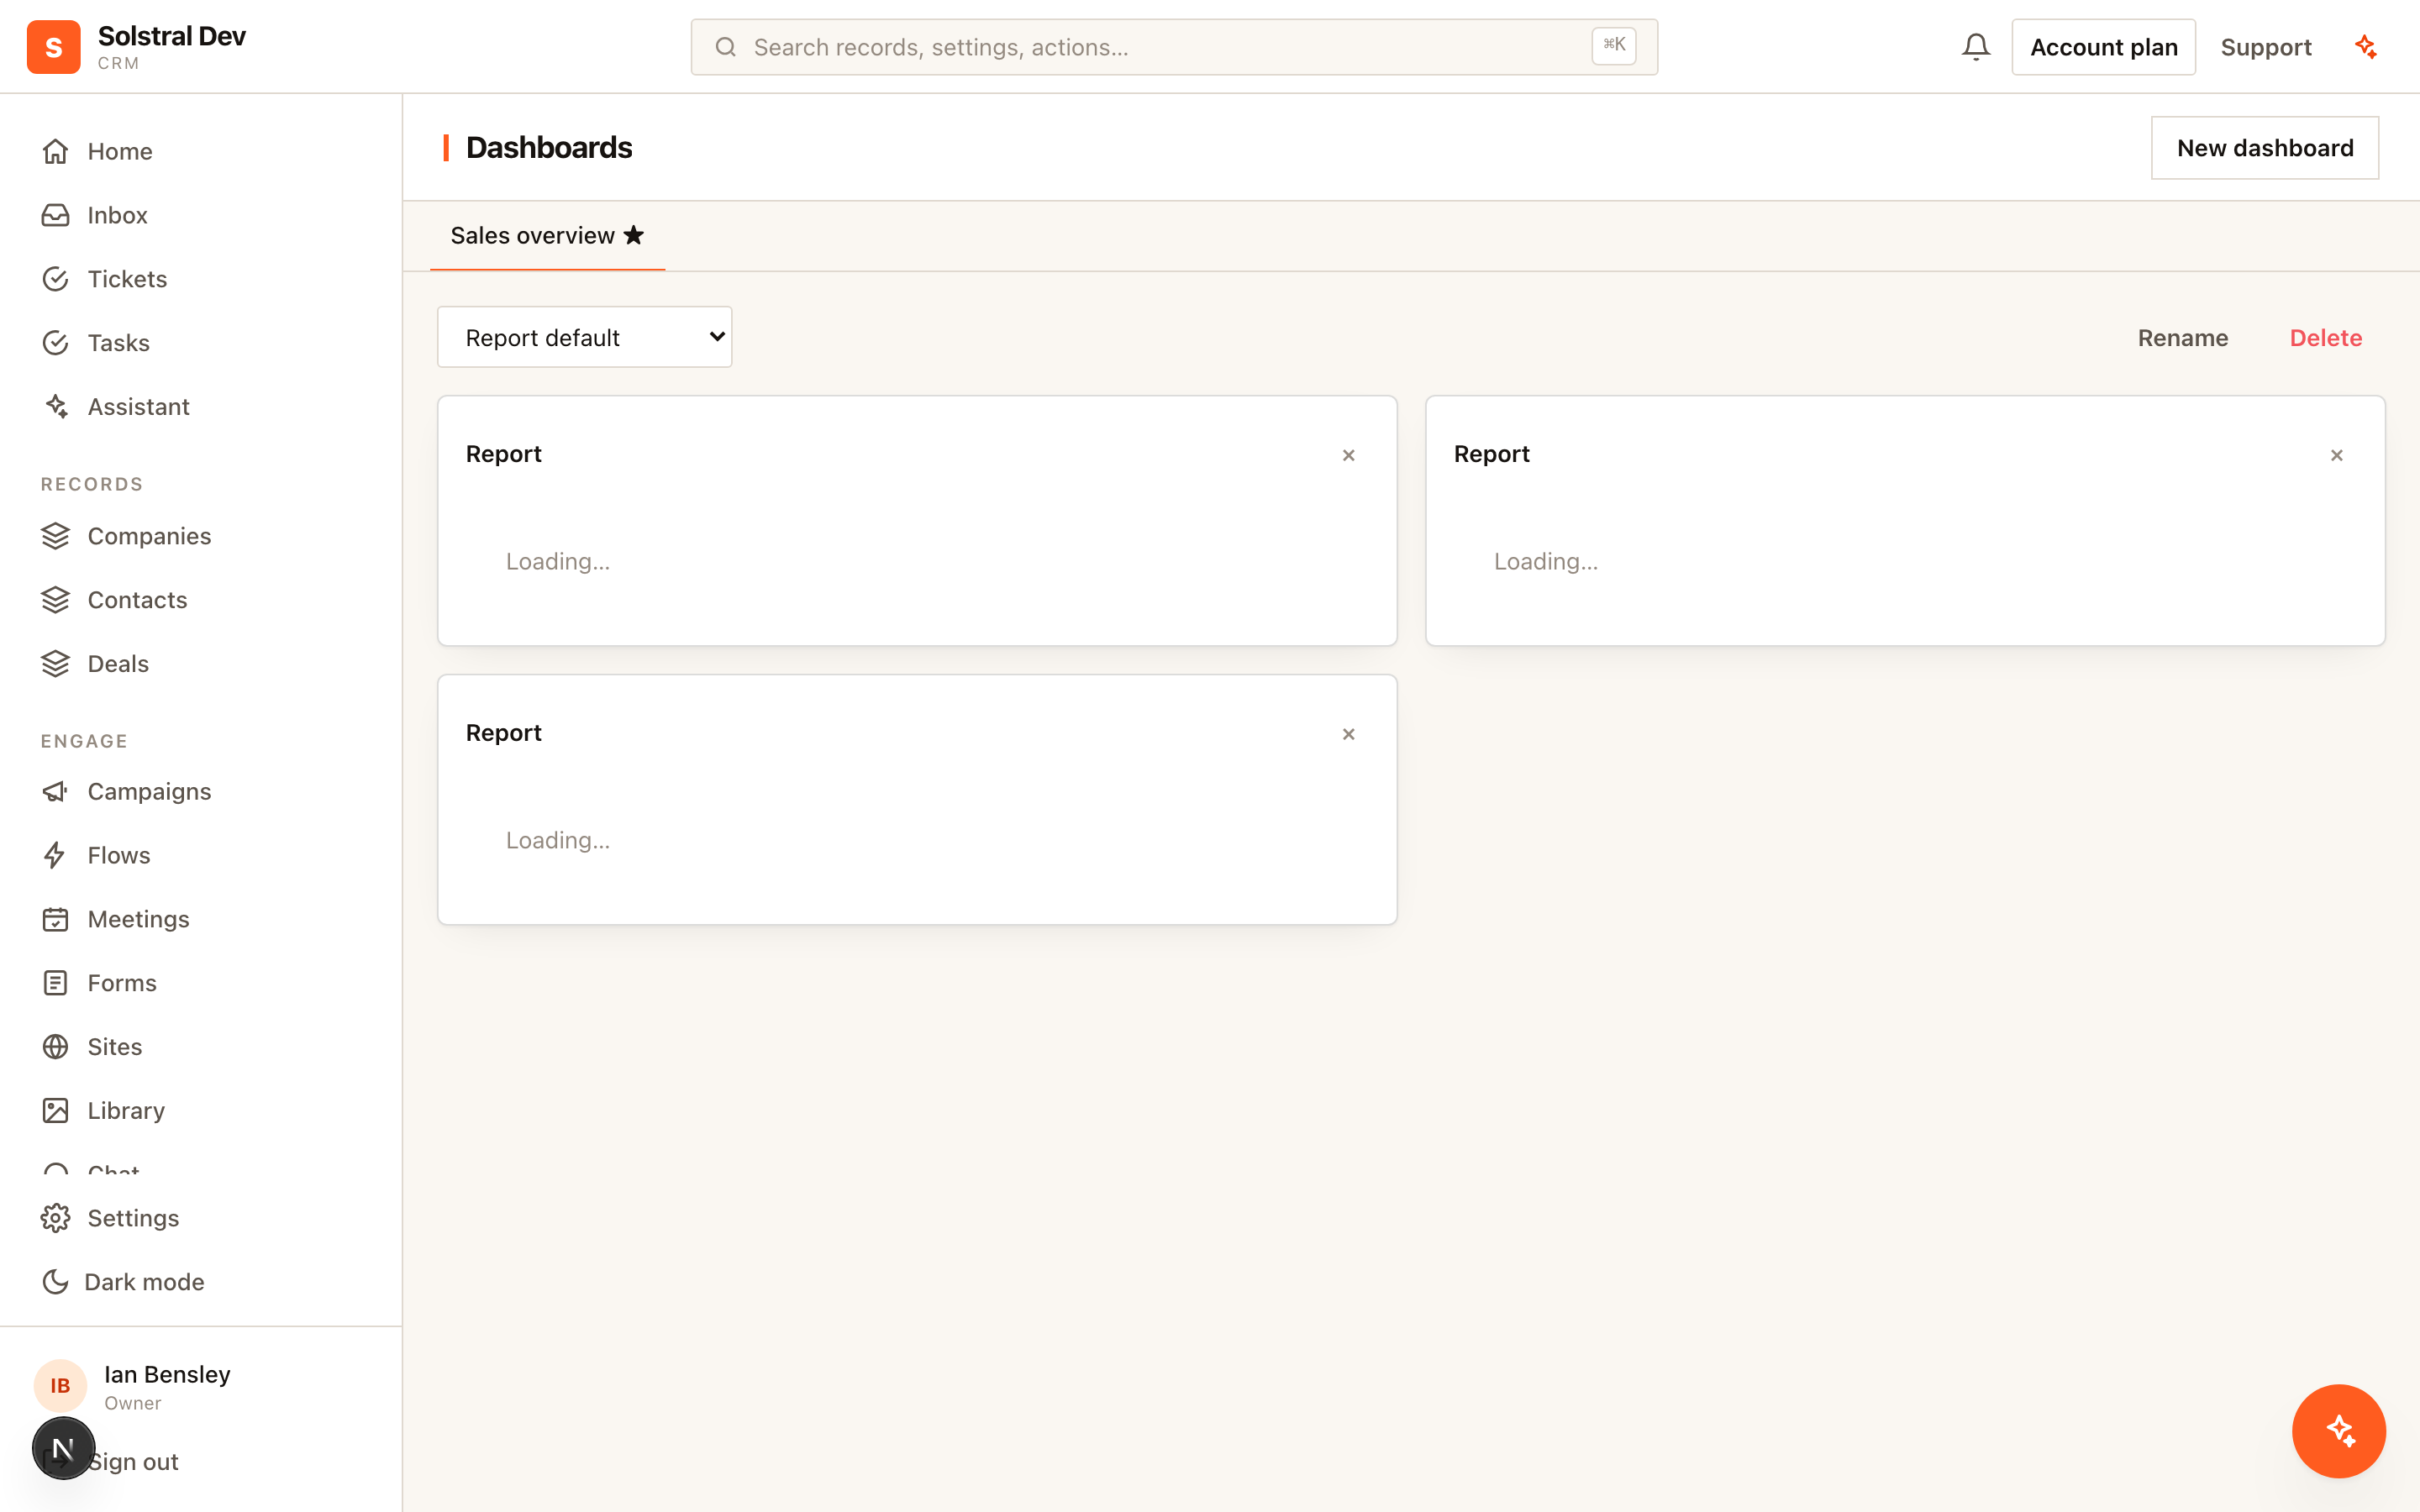Focus the search records input field
Screen dimensions: 2420x1512
(1174, 47)
